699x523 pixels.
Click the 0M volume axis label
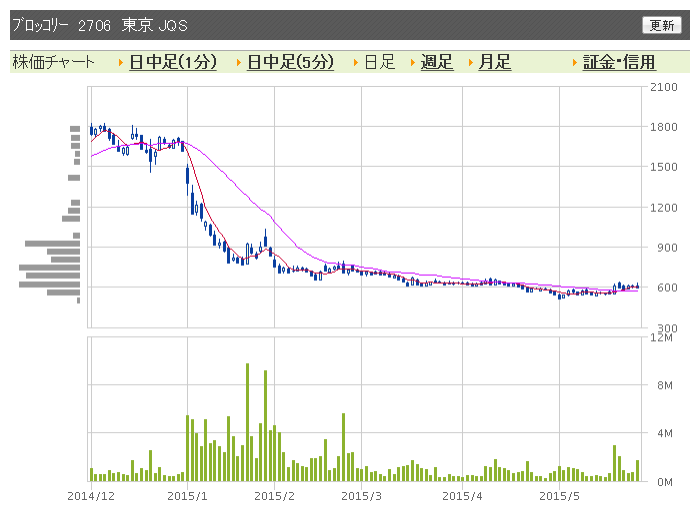coord(665,482)
